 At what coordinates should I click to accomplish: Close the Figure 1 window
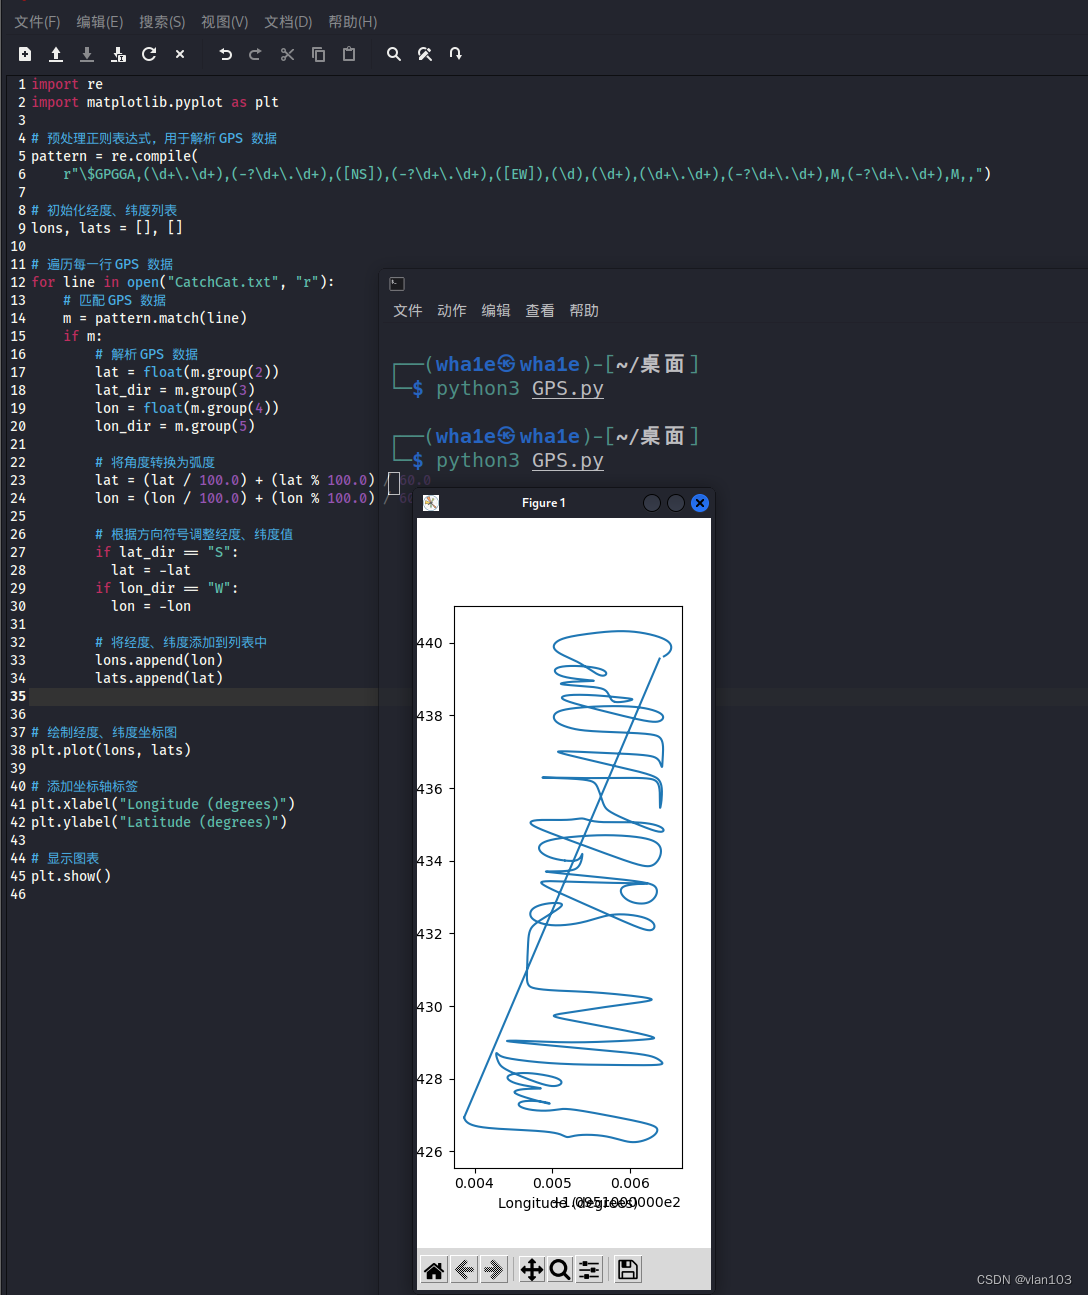[x=700, y=503]
